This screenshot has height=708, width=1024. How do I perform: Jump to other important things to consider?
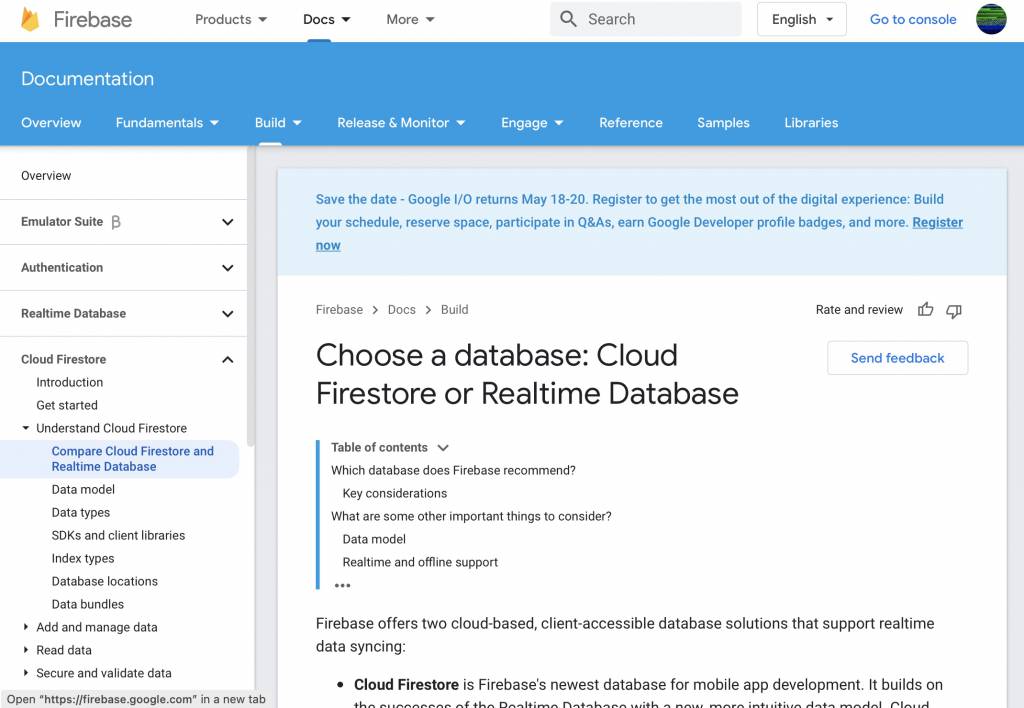pos(472,516)
